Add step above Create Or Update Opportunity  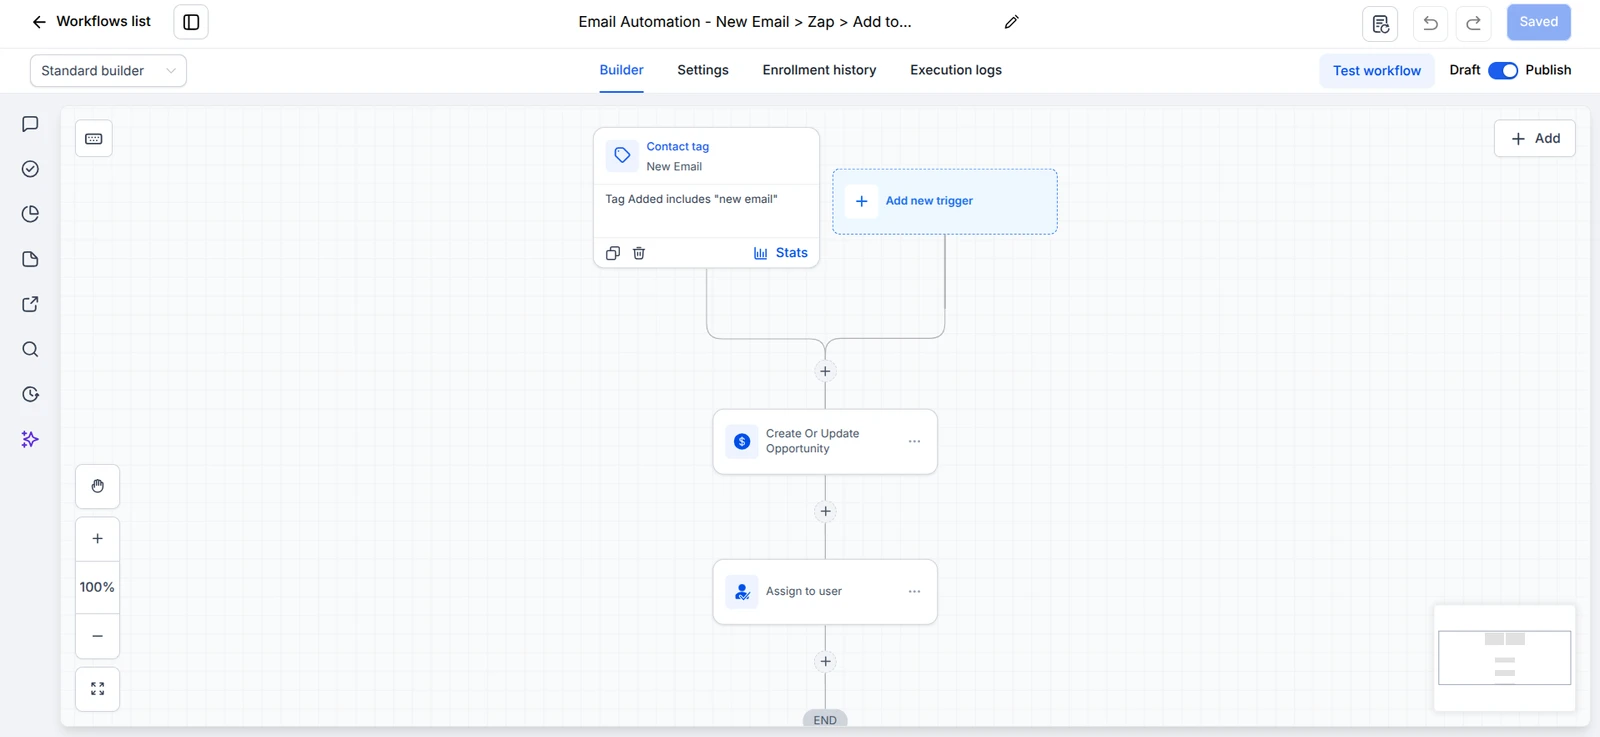(825, 371)
